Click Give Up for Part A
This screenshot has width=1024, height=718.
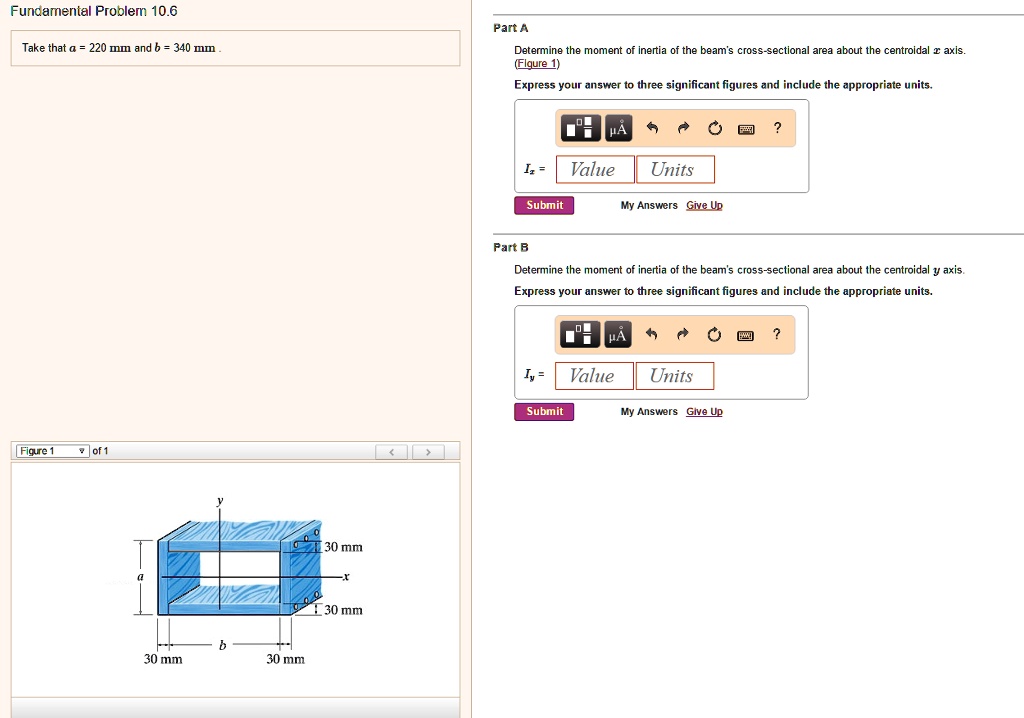click(x=704, y=205)
